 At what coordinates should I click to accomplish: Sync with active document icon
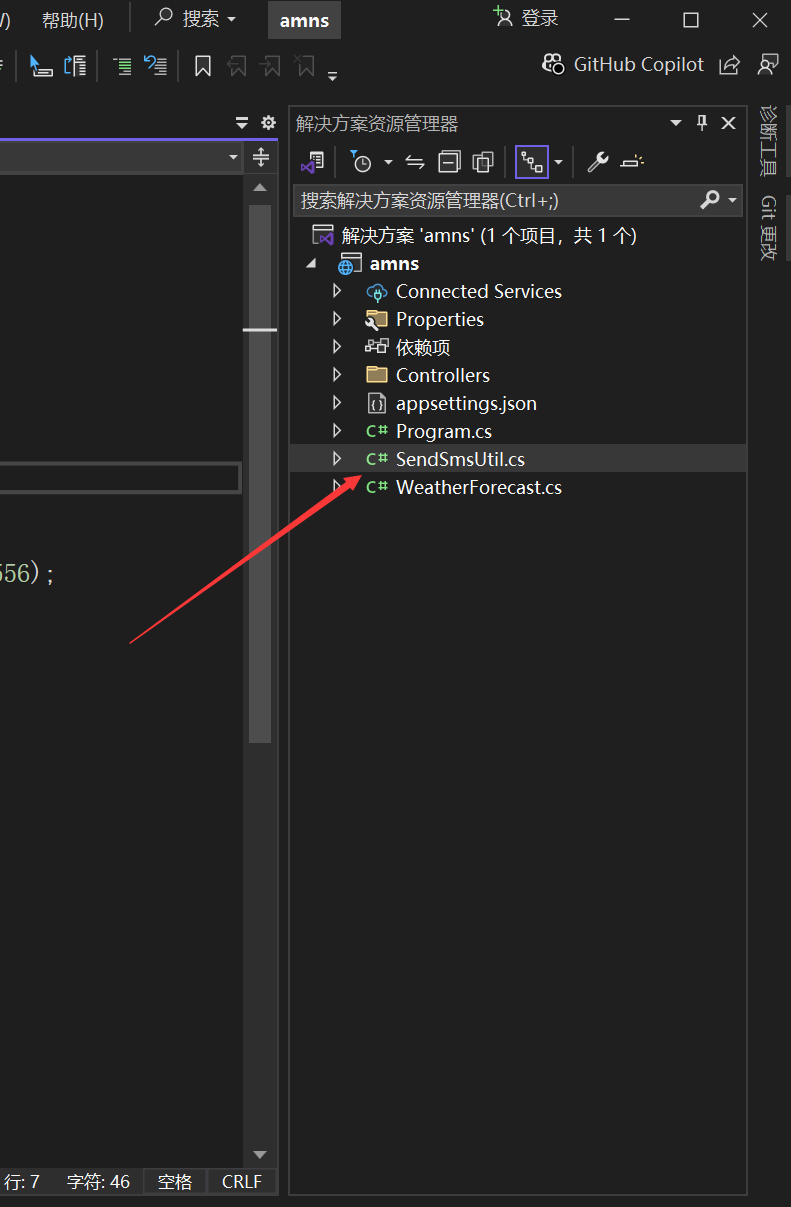(x=416, y=162)
